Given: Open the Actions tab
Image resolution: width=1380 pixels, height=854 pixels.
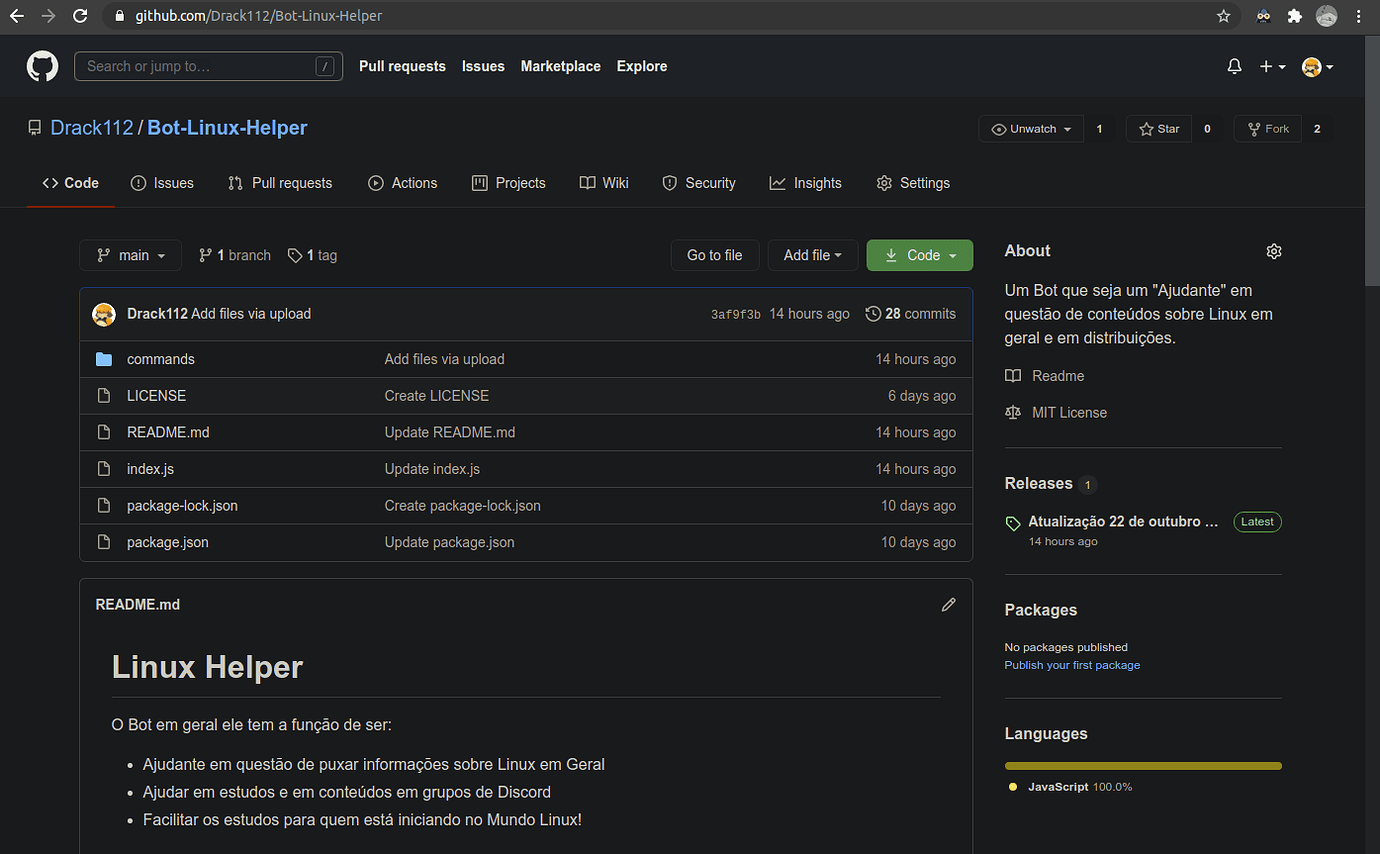Looking at the screenshot, I should 403,183.
